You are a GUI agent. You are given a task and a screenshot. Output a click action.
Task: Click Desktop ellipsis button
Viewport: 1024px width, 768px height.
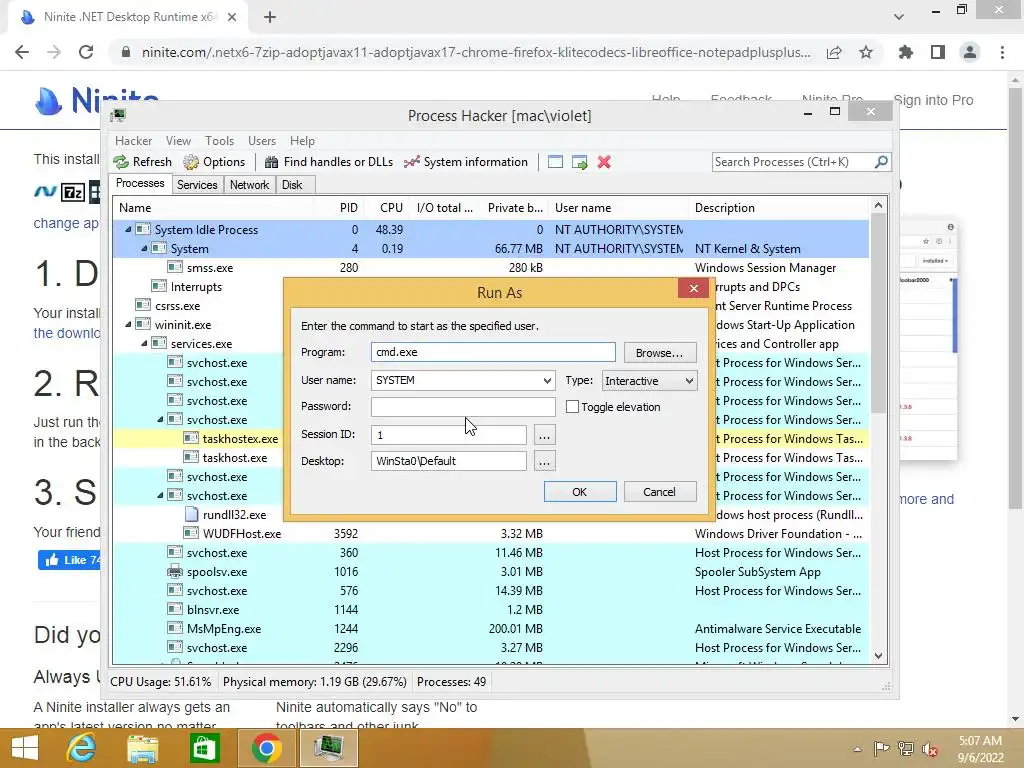click(544, 461)
